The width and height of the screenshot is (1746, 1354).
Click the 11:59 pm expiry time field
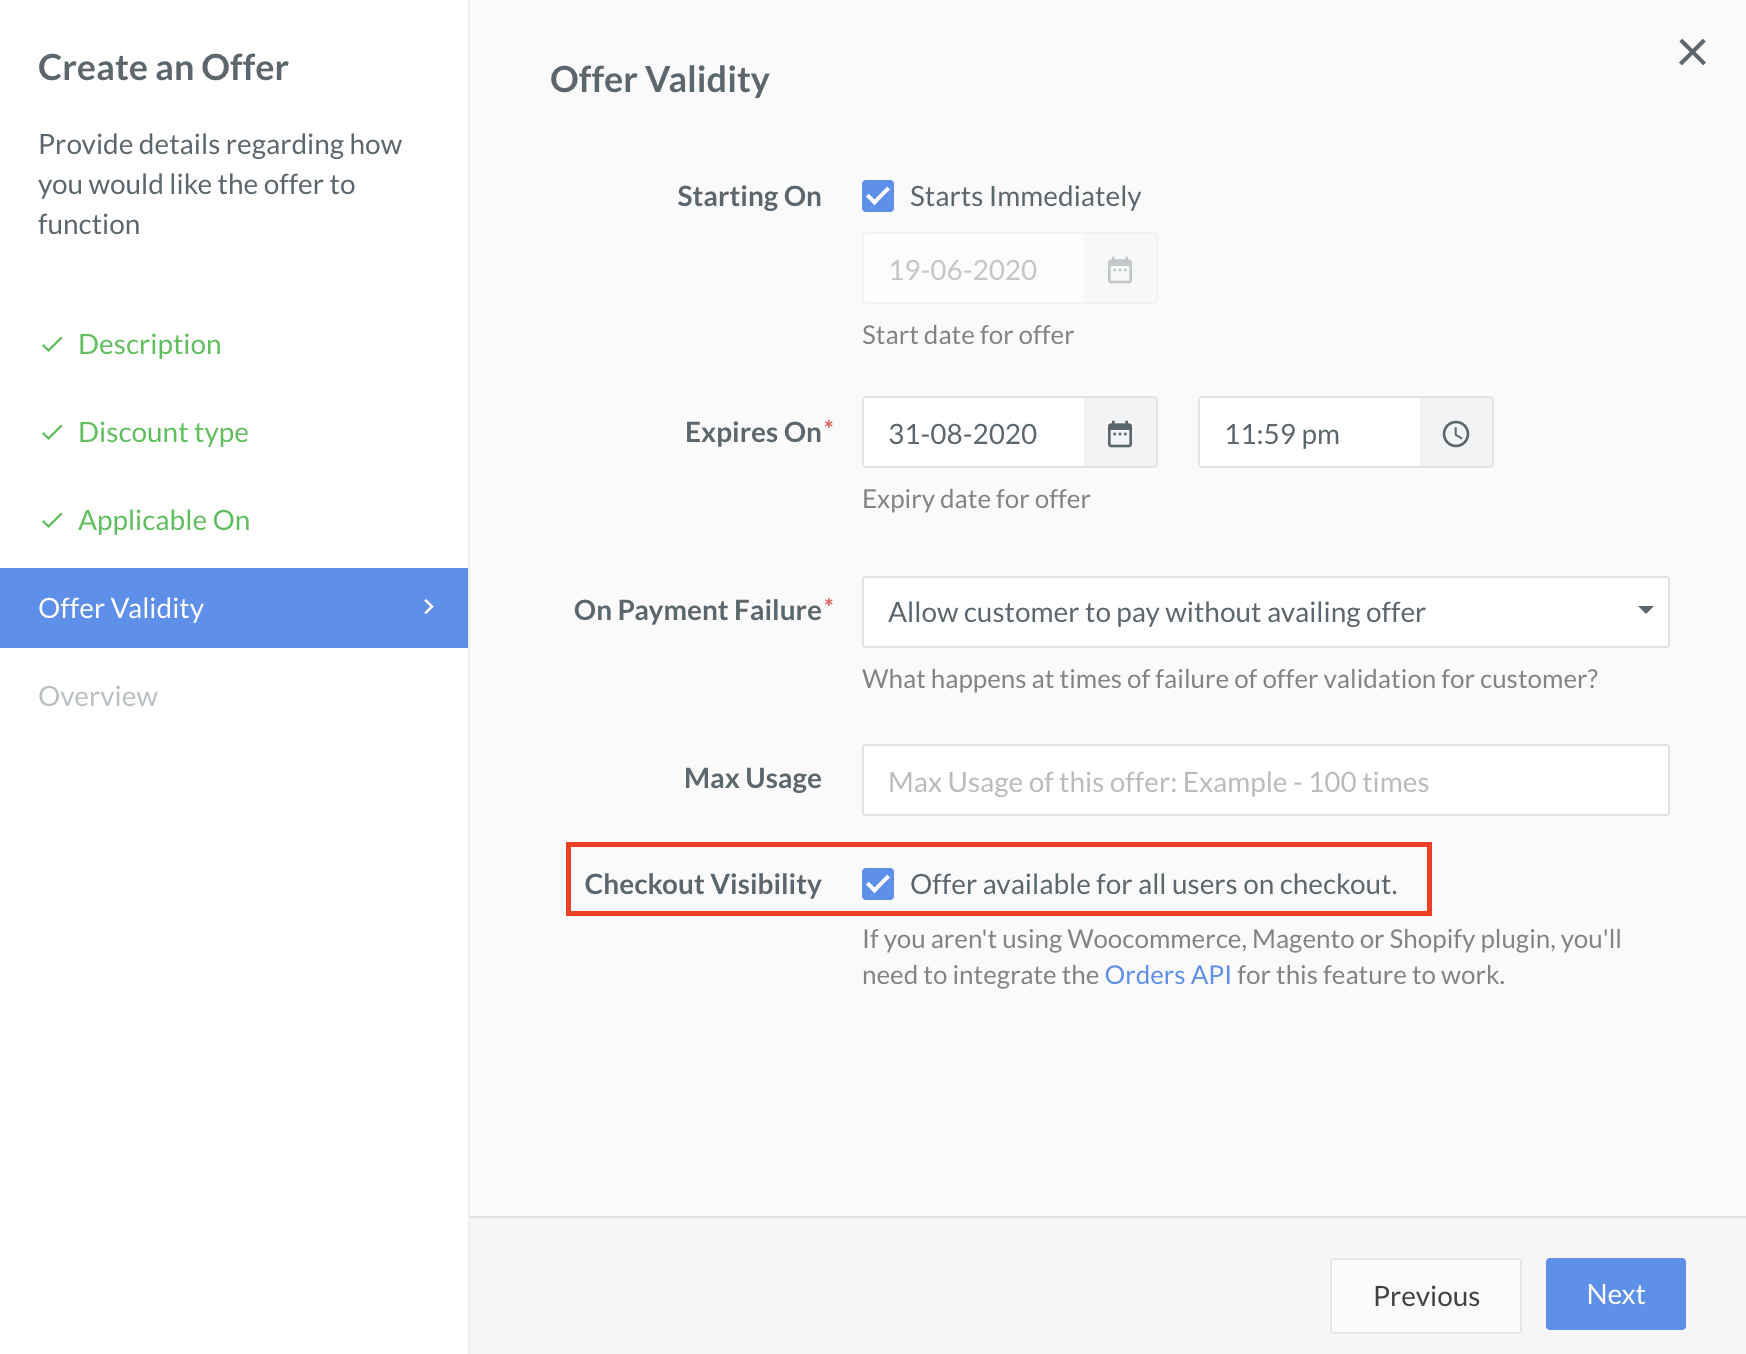tap(1309, 433)
